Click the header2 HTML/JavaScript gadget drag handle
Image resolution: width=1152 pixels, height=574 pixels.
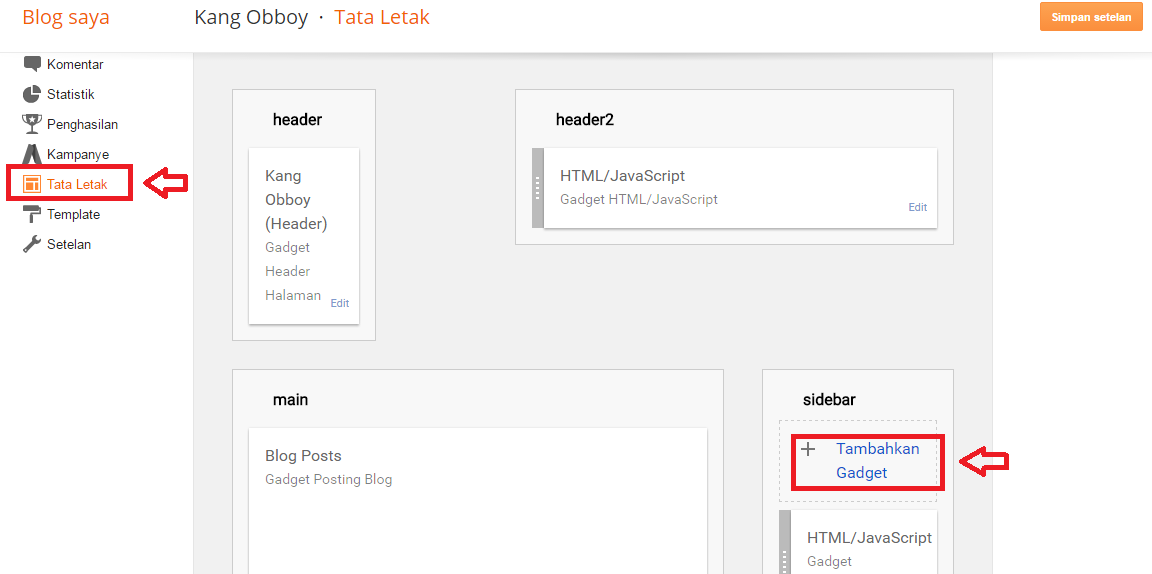538,188
